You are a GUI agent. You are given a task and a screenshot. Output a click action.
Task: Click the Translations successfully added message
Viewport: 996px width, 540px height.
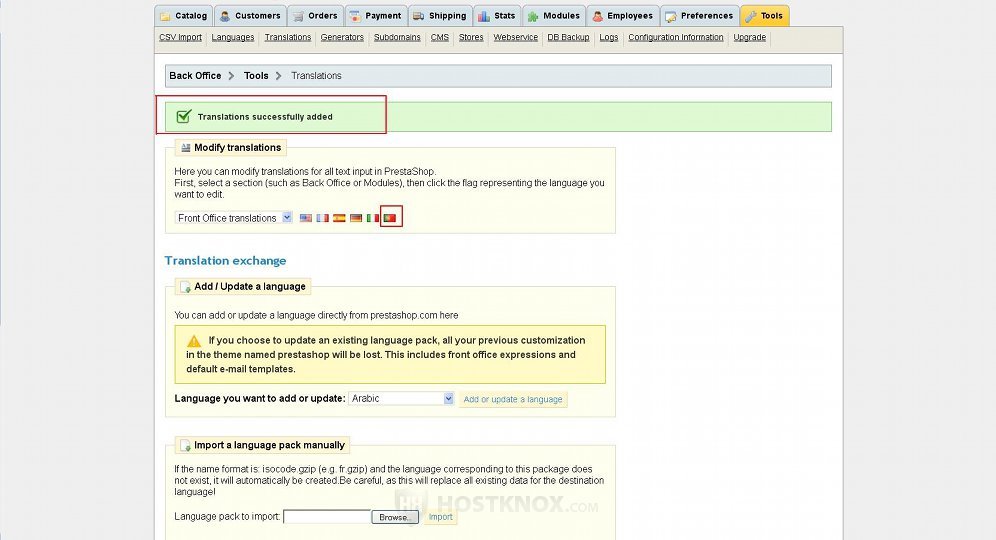pos(265,117)
